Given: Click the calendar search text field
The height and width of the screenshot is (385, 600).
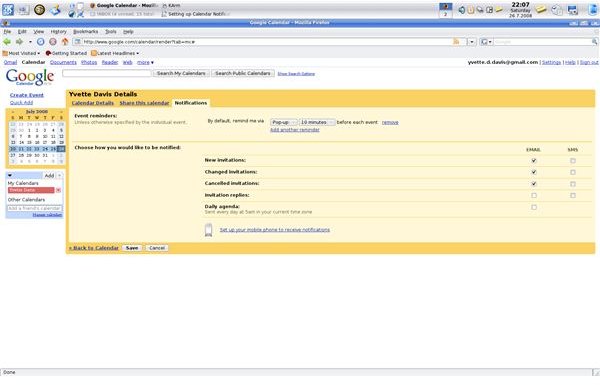Looking at the screenshot, I should click(107, 73).
